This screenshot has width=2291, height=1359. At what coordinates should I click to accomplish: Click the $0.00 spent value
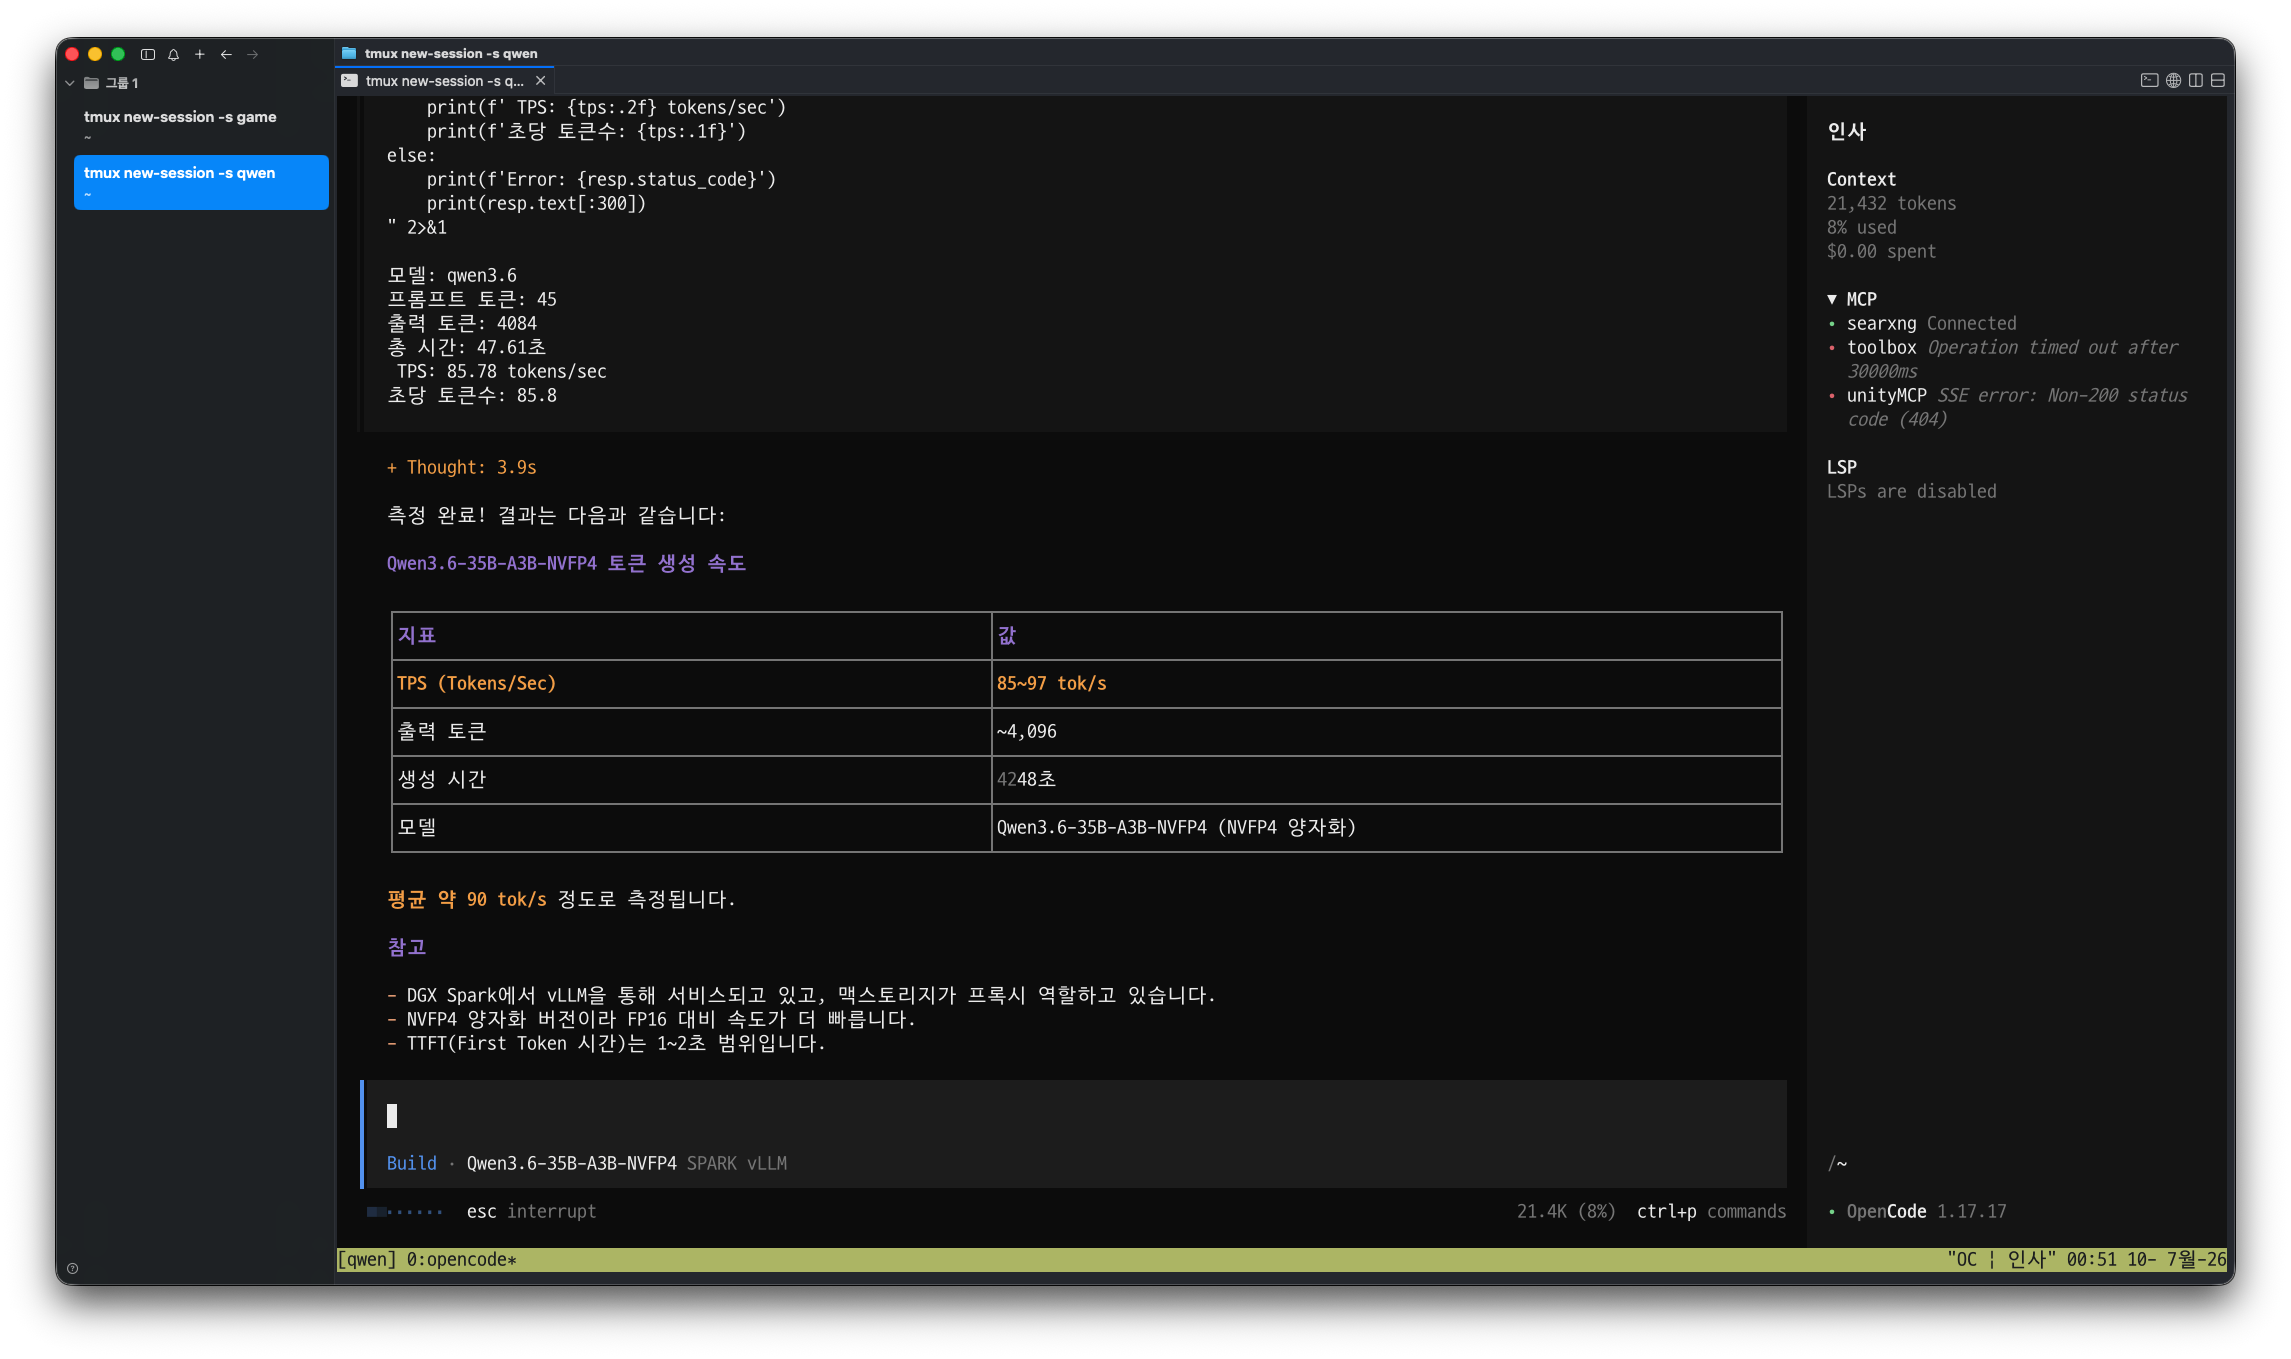pos(1881,251)
